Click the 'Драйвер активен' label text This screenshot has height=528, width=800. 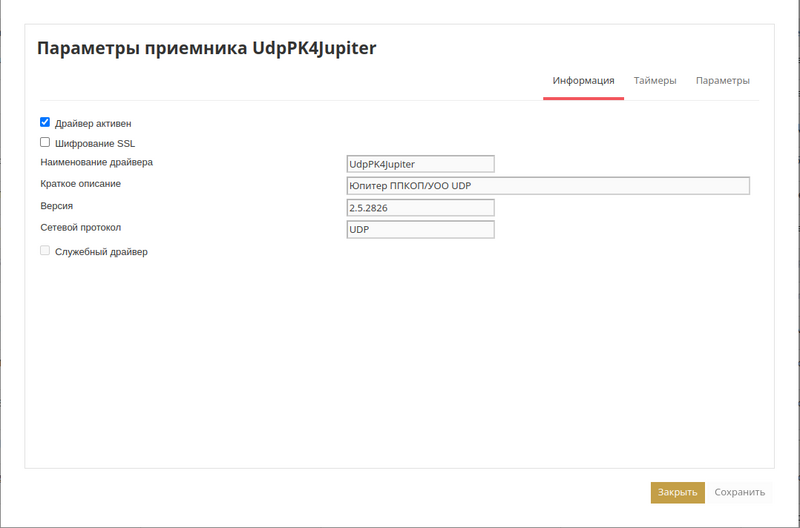[93, 124]
